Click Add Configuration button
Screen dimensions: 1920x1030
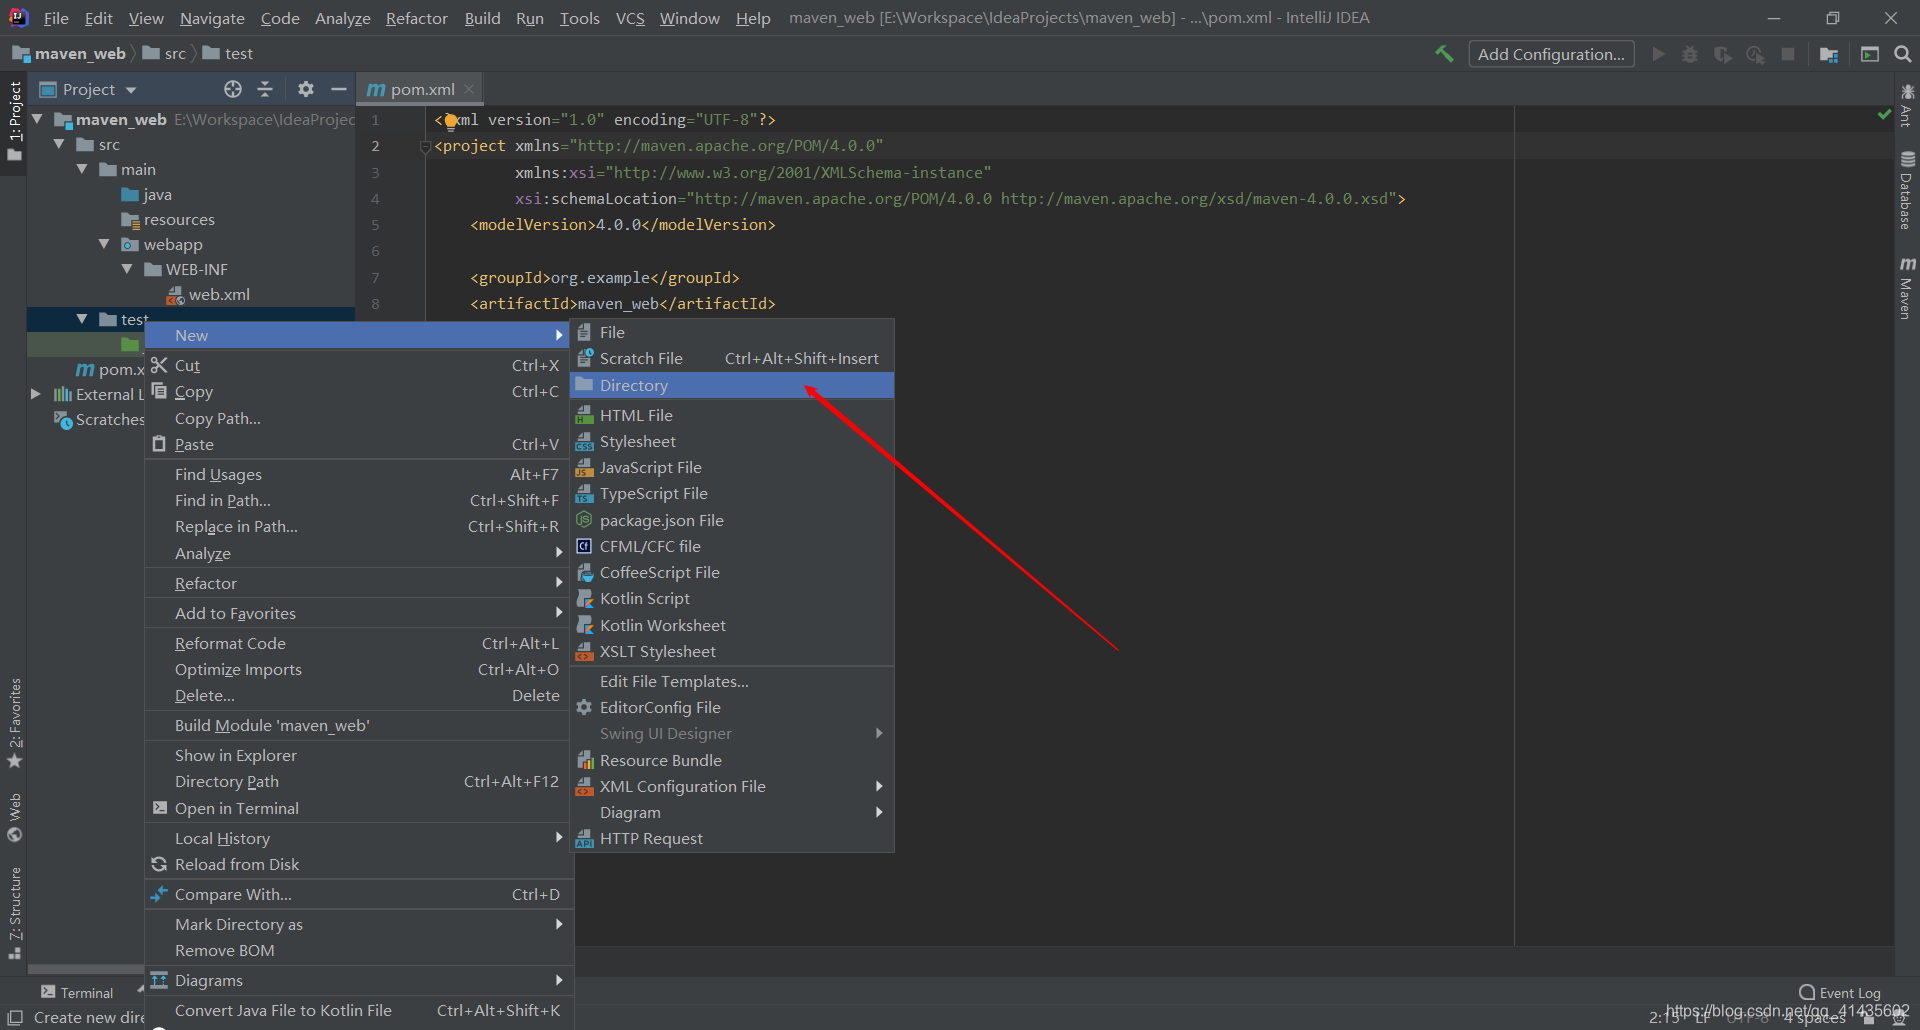[1551, 54]
